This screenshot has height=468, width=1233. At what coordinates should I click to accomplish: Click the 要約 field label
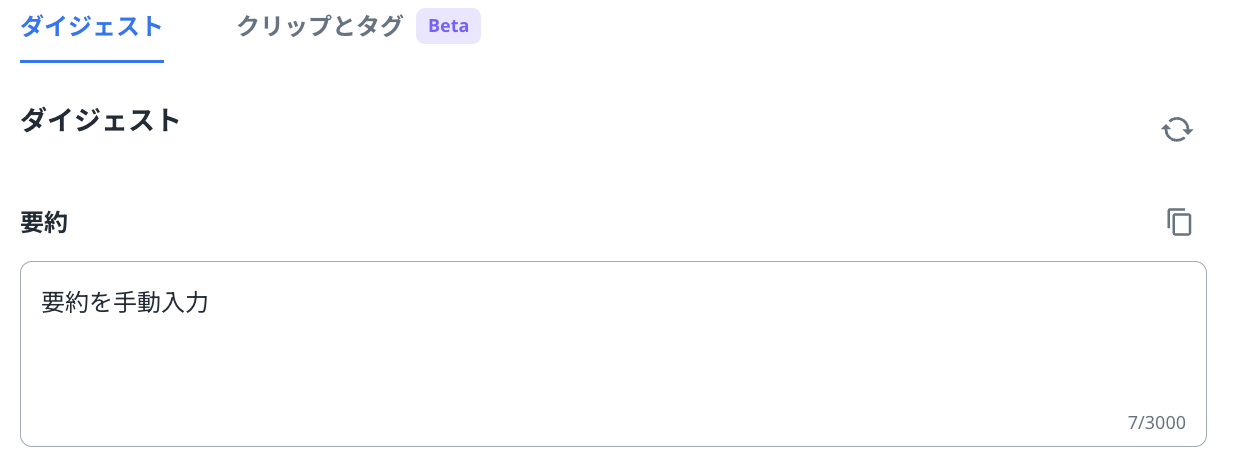[44, 223]
